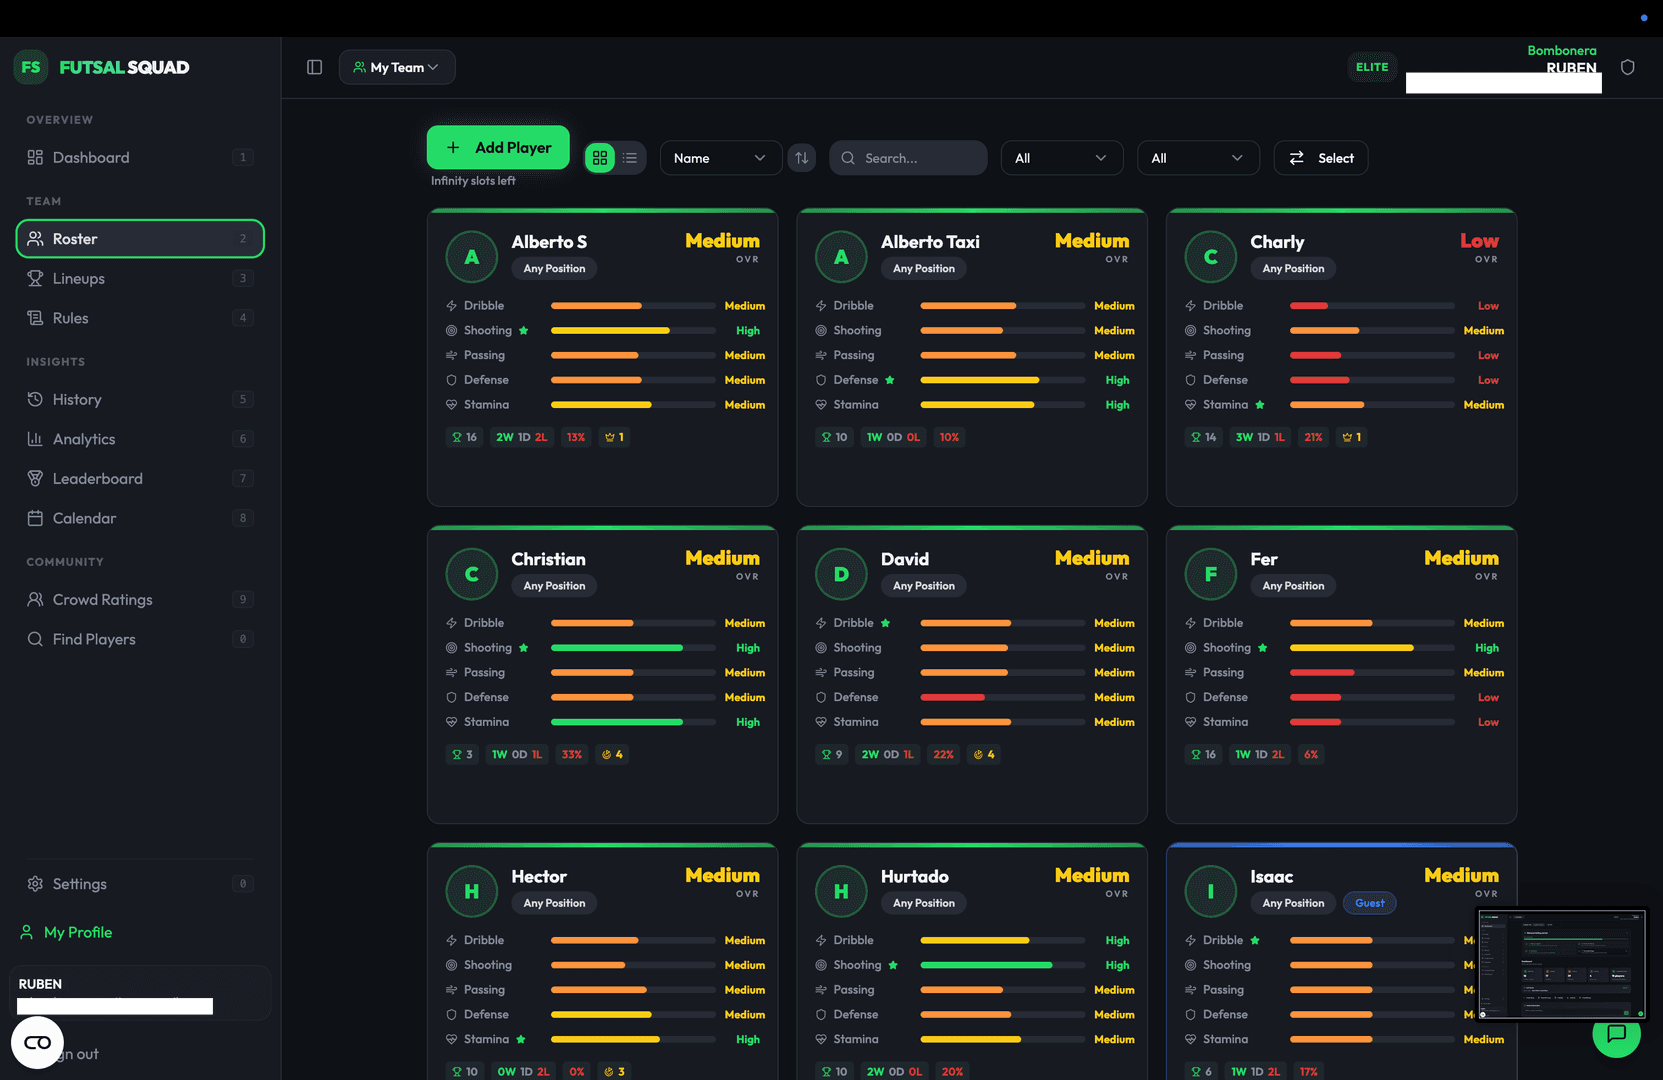This screenshot has height=1080, width=1663.
Task: Click the shield icon beside RUBEN
Action: [1627, 67]
